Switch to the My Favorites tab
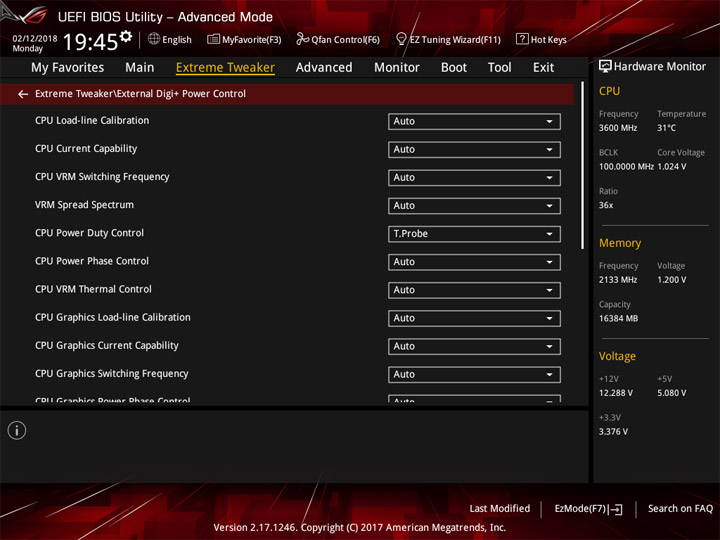 coord(68,68)
